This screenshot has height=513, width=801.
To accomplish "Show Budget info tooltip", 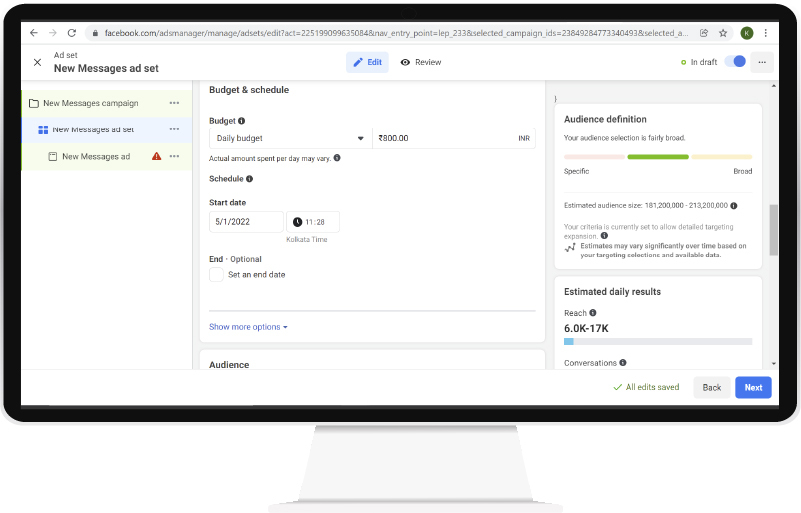I will (242, 121).
